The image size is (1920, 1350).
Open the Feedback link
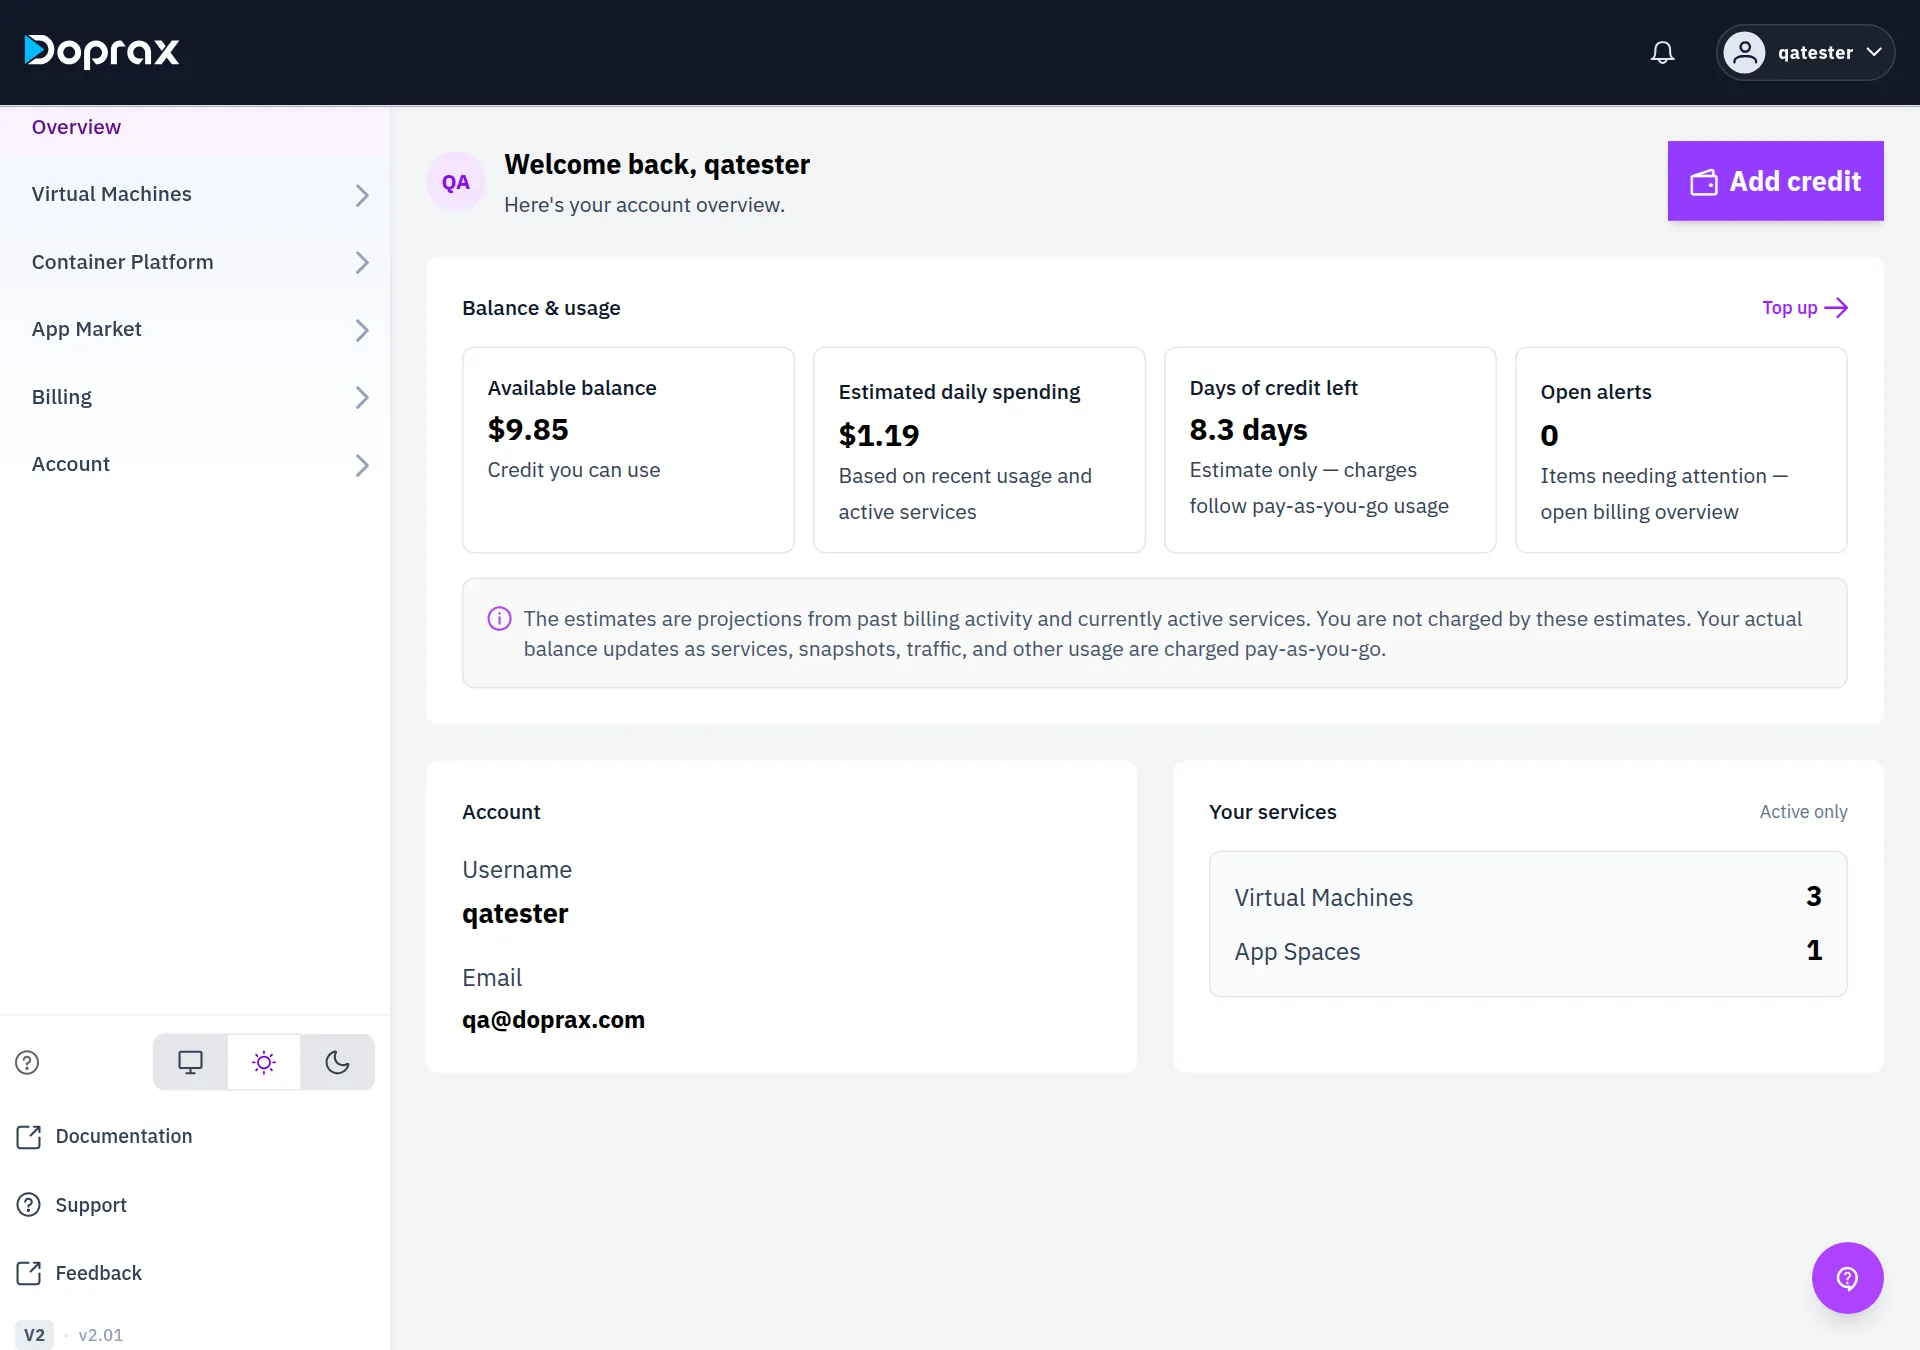(x=79, y=1273)
